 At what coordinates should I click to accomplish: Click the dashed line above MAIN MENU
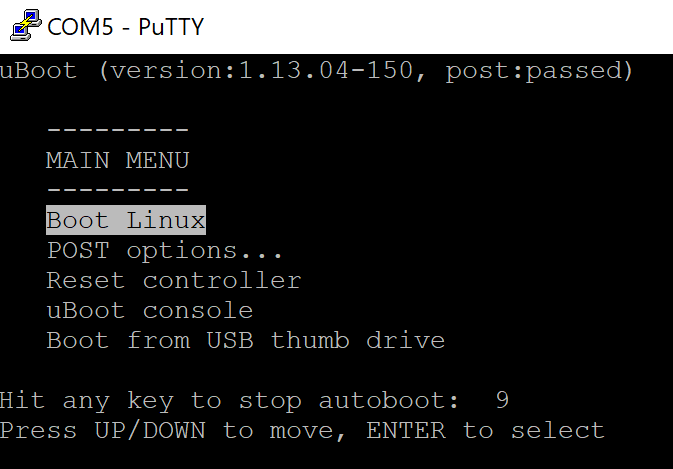click(118, 129)
